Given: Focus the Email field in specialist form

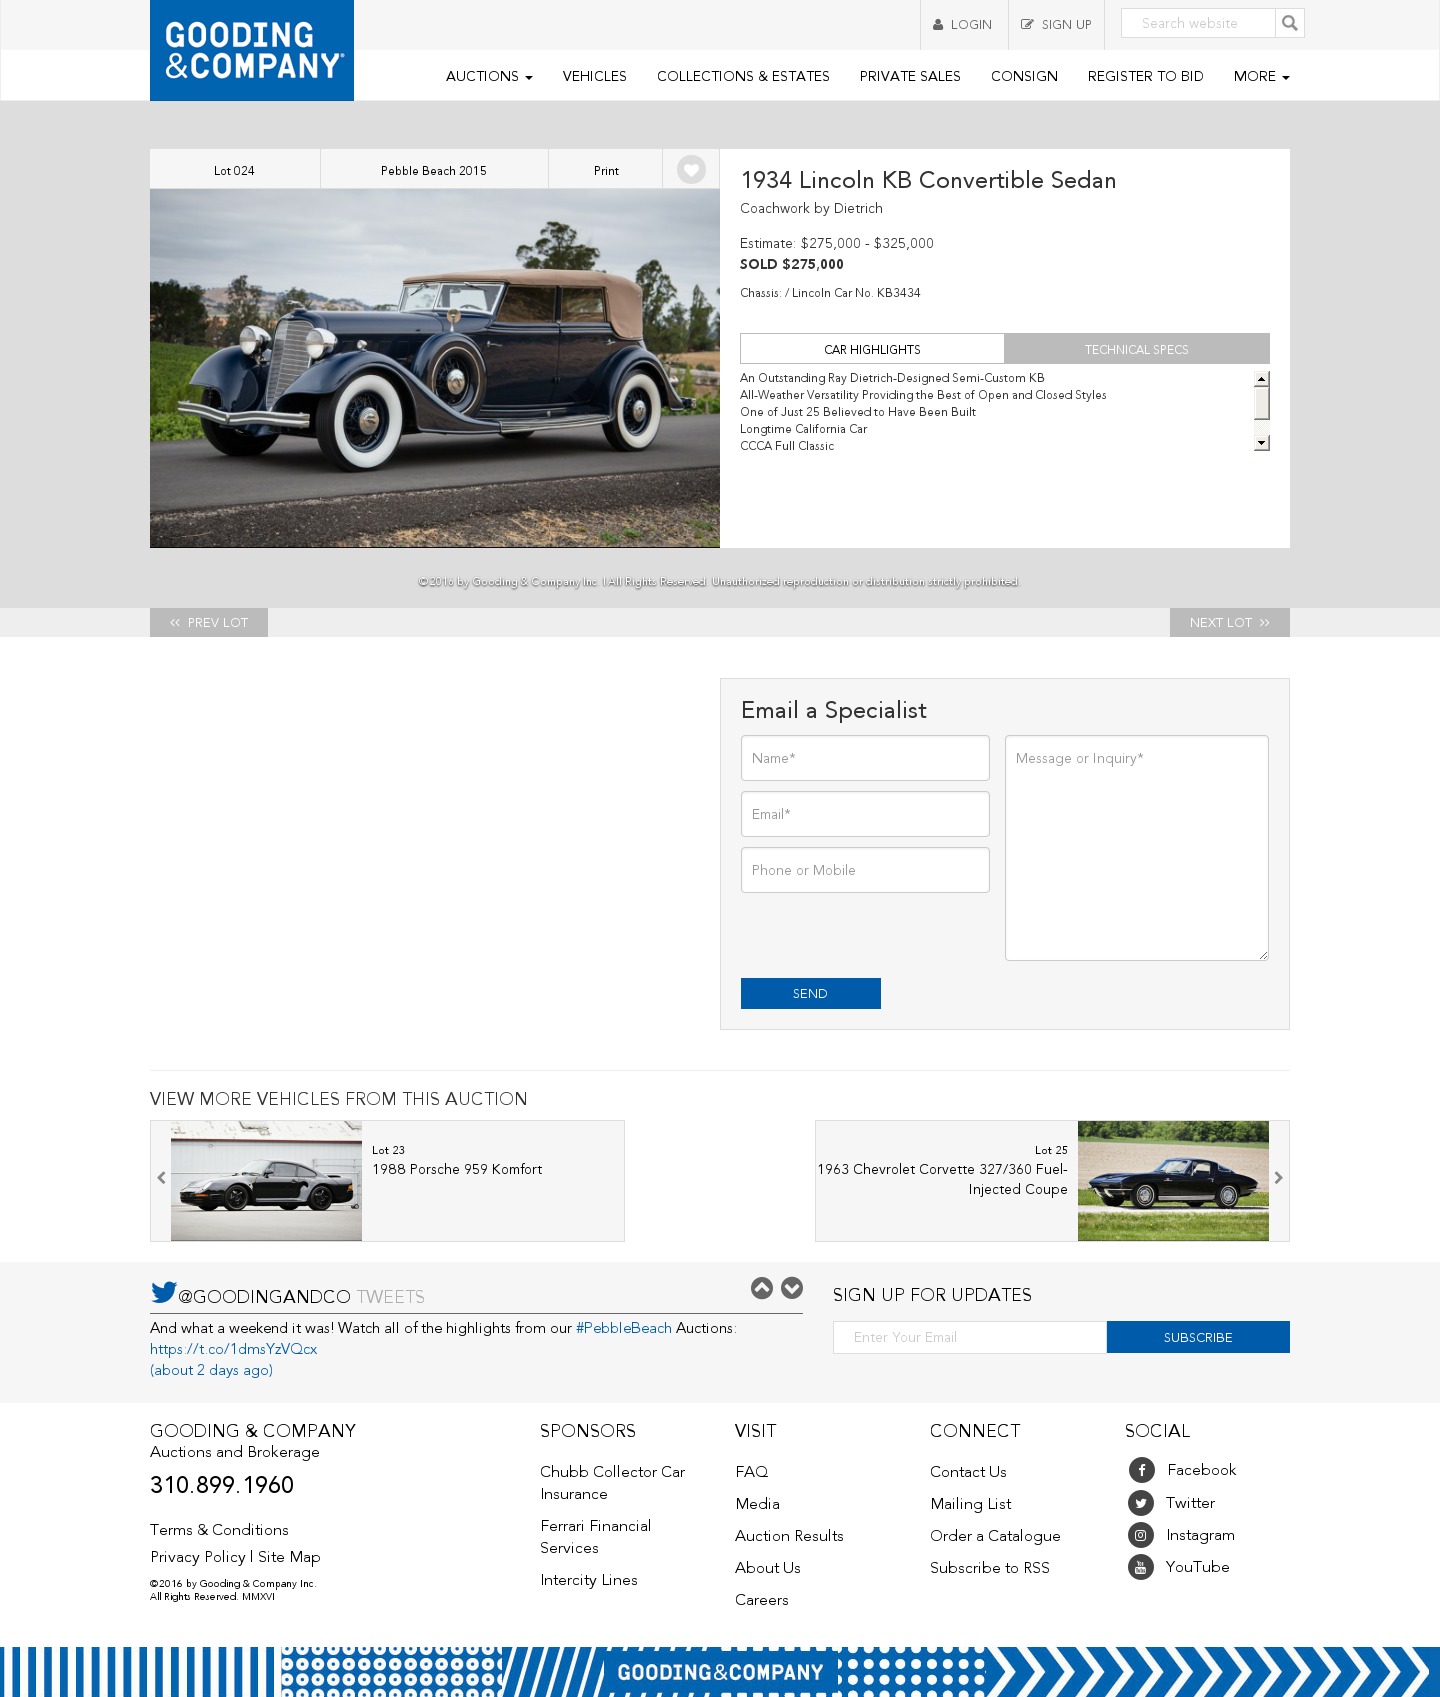Looking at the screenshot, I should 865,814.
